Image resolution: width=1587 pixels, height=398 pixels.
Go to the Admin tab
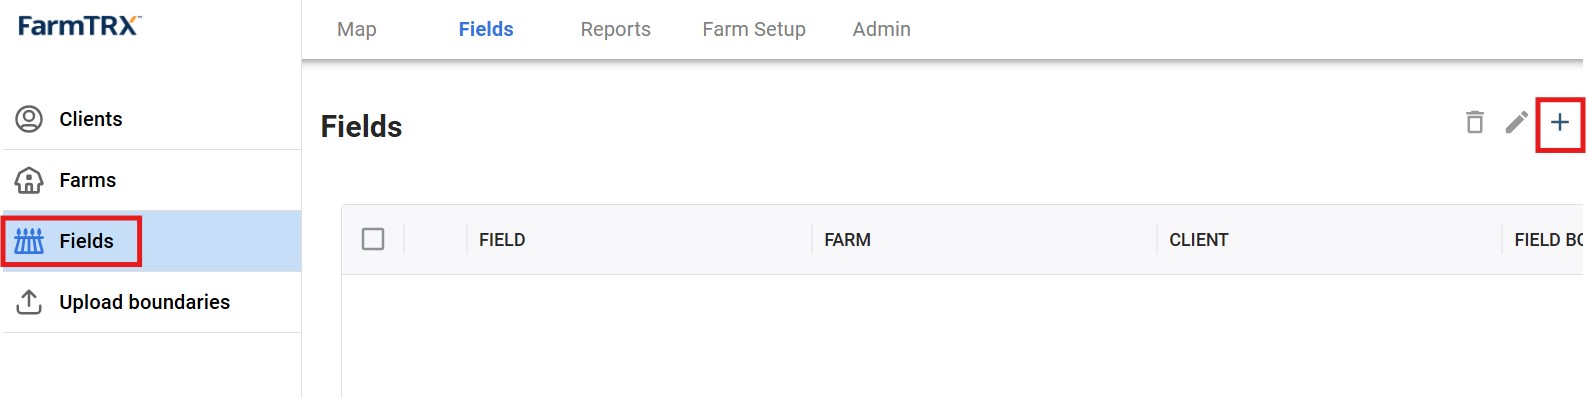[882, 29]
